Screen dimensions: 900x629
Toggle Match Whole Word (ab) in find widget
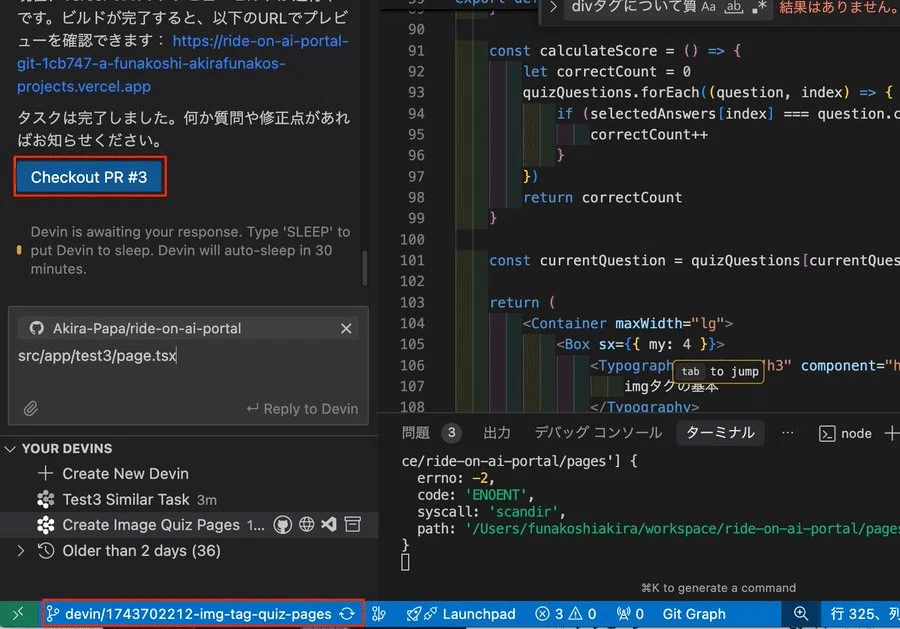734,7
